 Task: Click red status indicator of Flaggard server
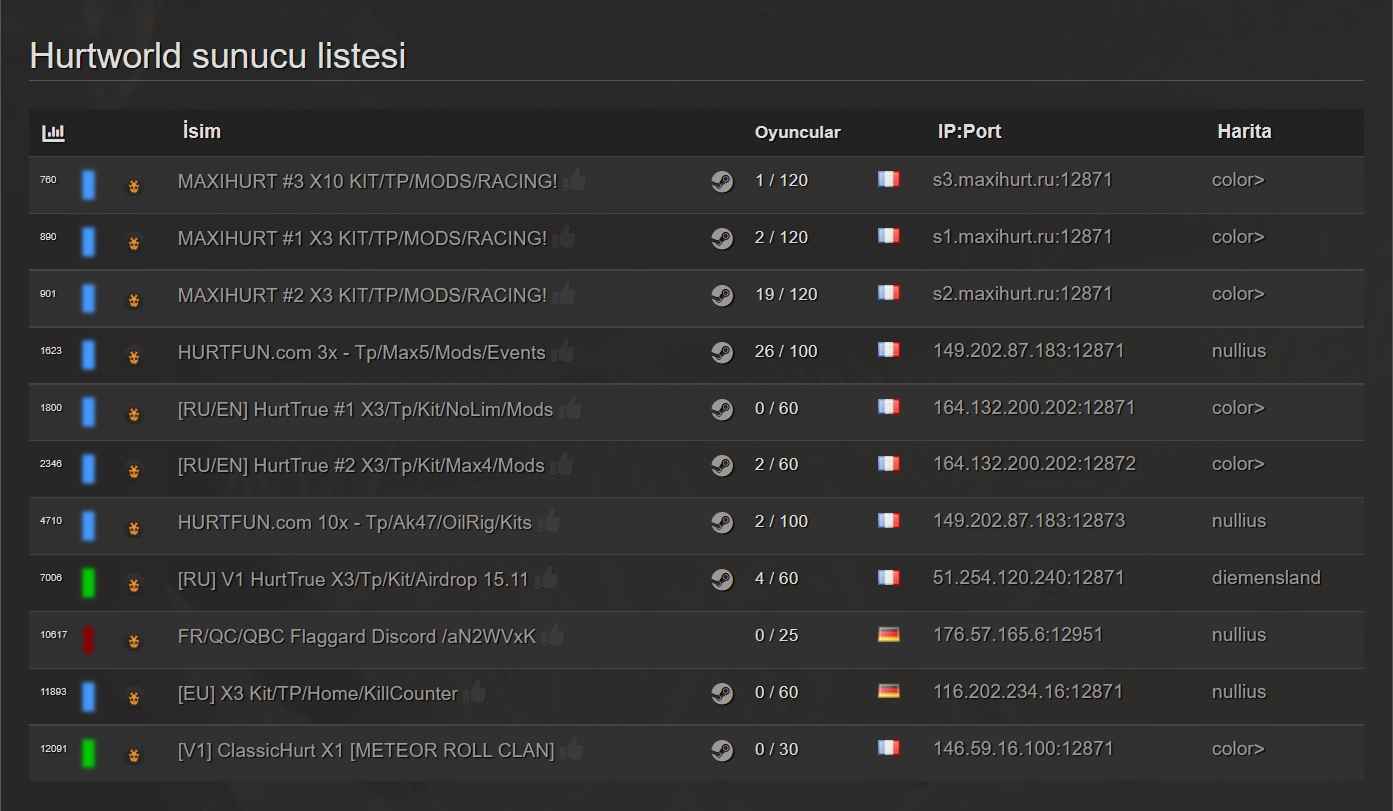(x=88, y=639)
